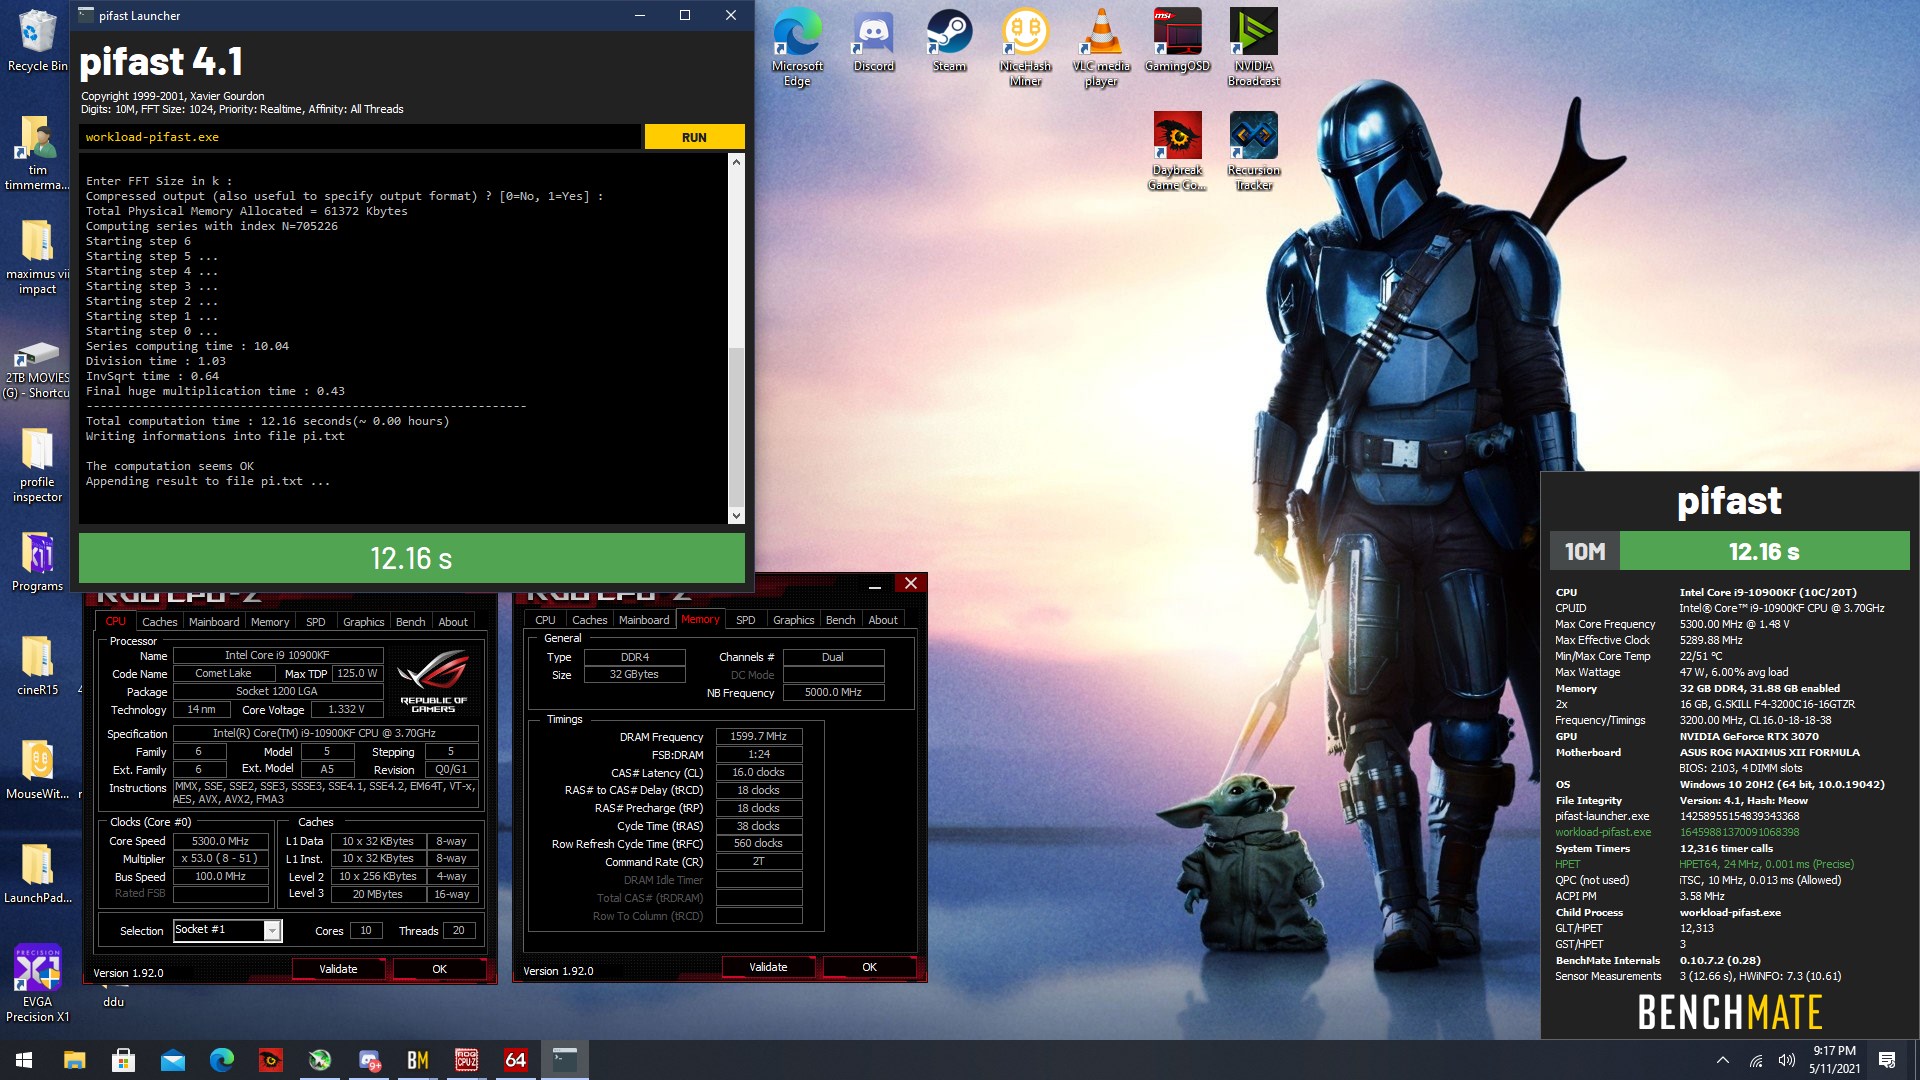Click the HPET timer entry in BenchMate
This screenshot has width=1920, height=1080.
click(1567, 864)
